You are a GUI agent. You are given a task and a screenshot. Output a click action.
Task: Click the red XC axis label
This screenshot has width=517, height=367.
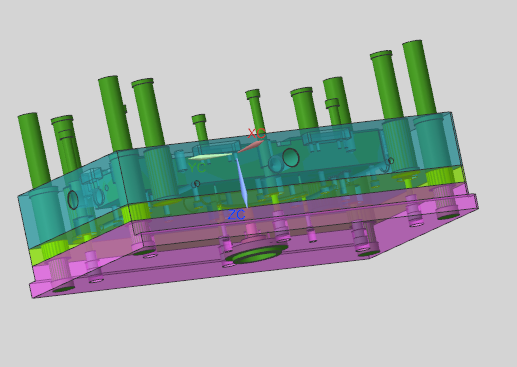pos(257,134)
